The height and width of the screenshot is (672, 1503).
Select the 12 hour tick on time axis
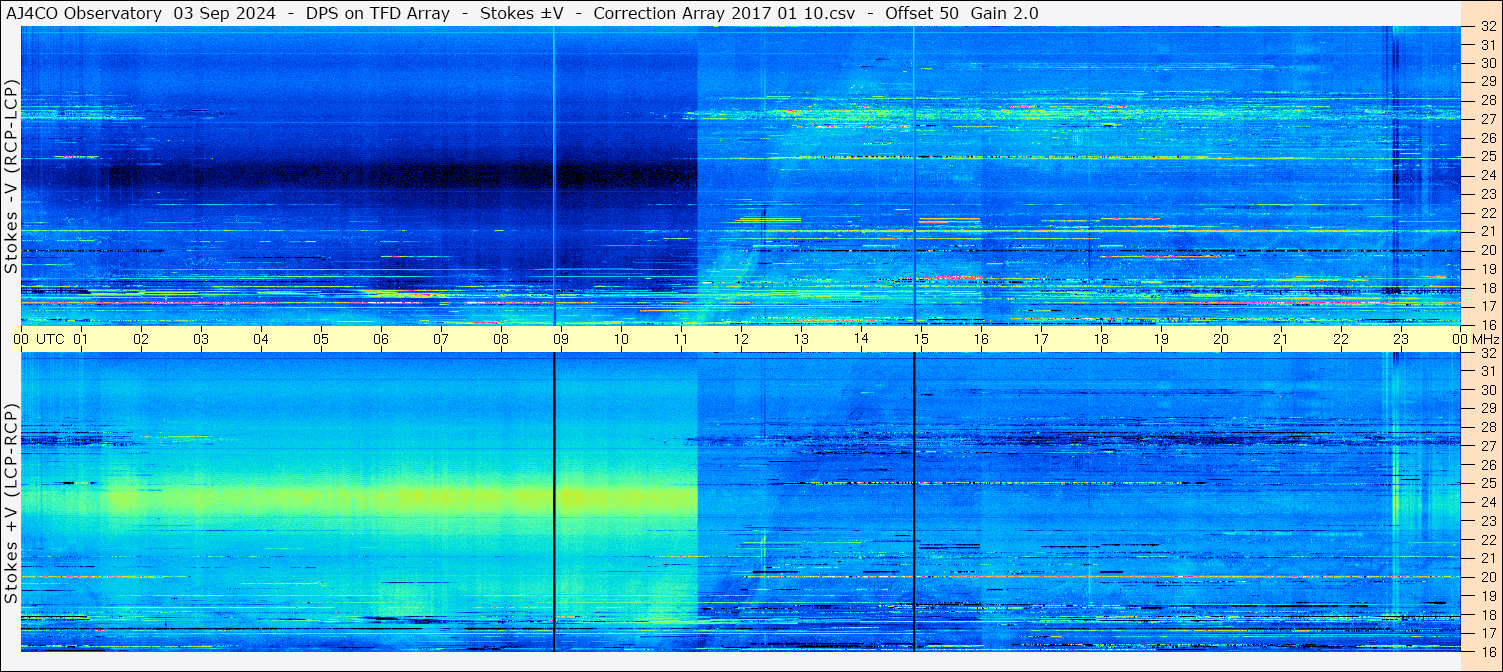point(741,339)
